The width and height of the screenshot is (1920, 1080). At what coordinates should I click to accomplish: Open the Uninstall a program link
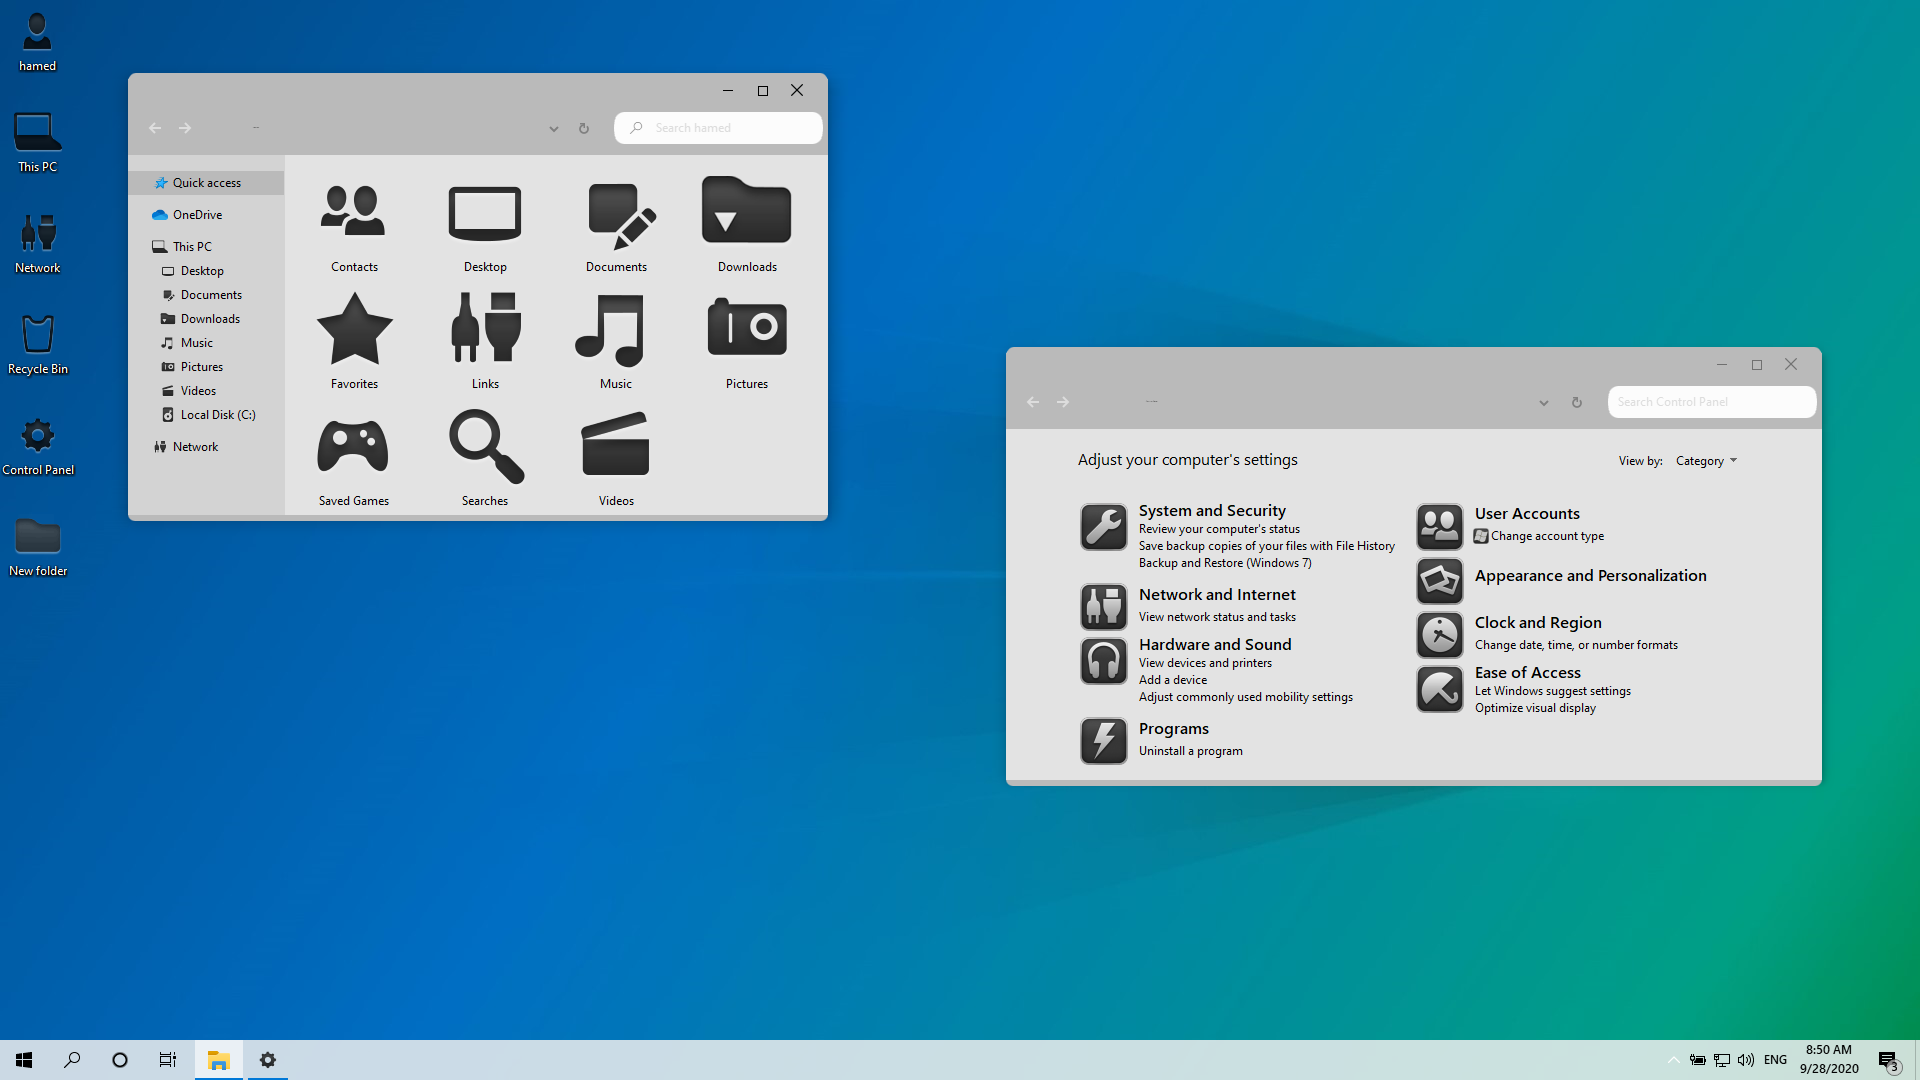(x=1190, y=751)
